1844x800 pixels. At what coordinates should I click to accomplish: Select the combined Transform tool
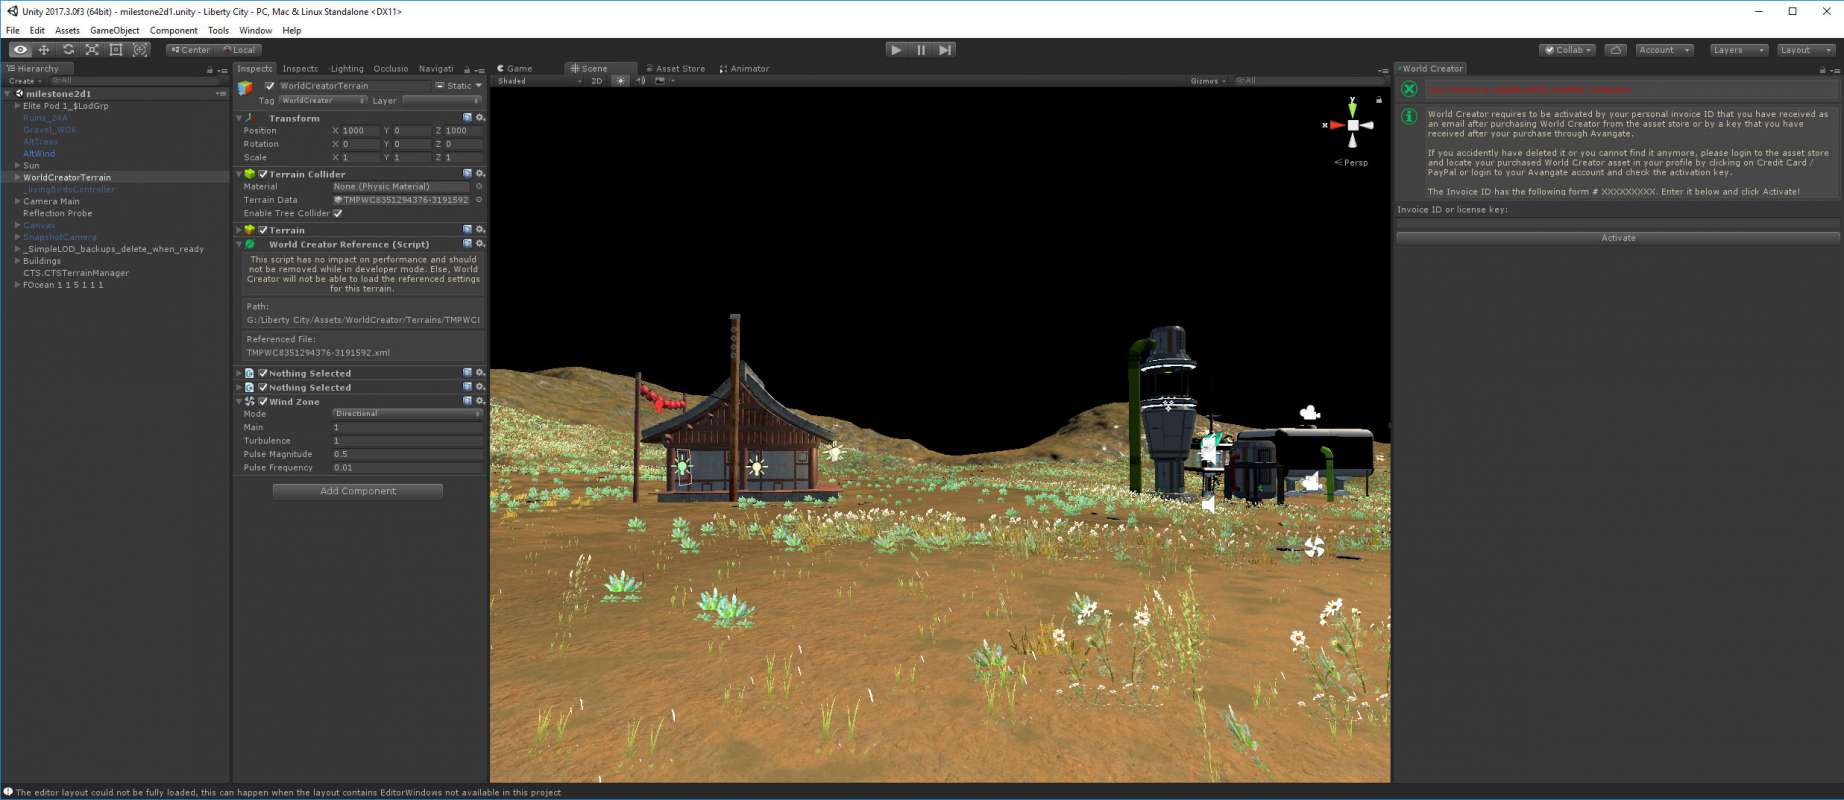(140, 49)
